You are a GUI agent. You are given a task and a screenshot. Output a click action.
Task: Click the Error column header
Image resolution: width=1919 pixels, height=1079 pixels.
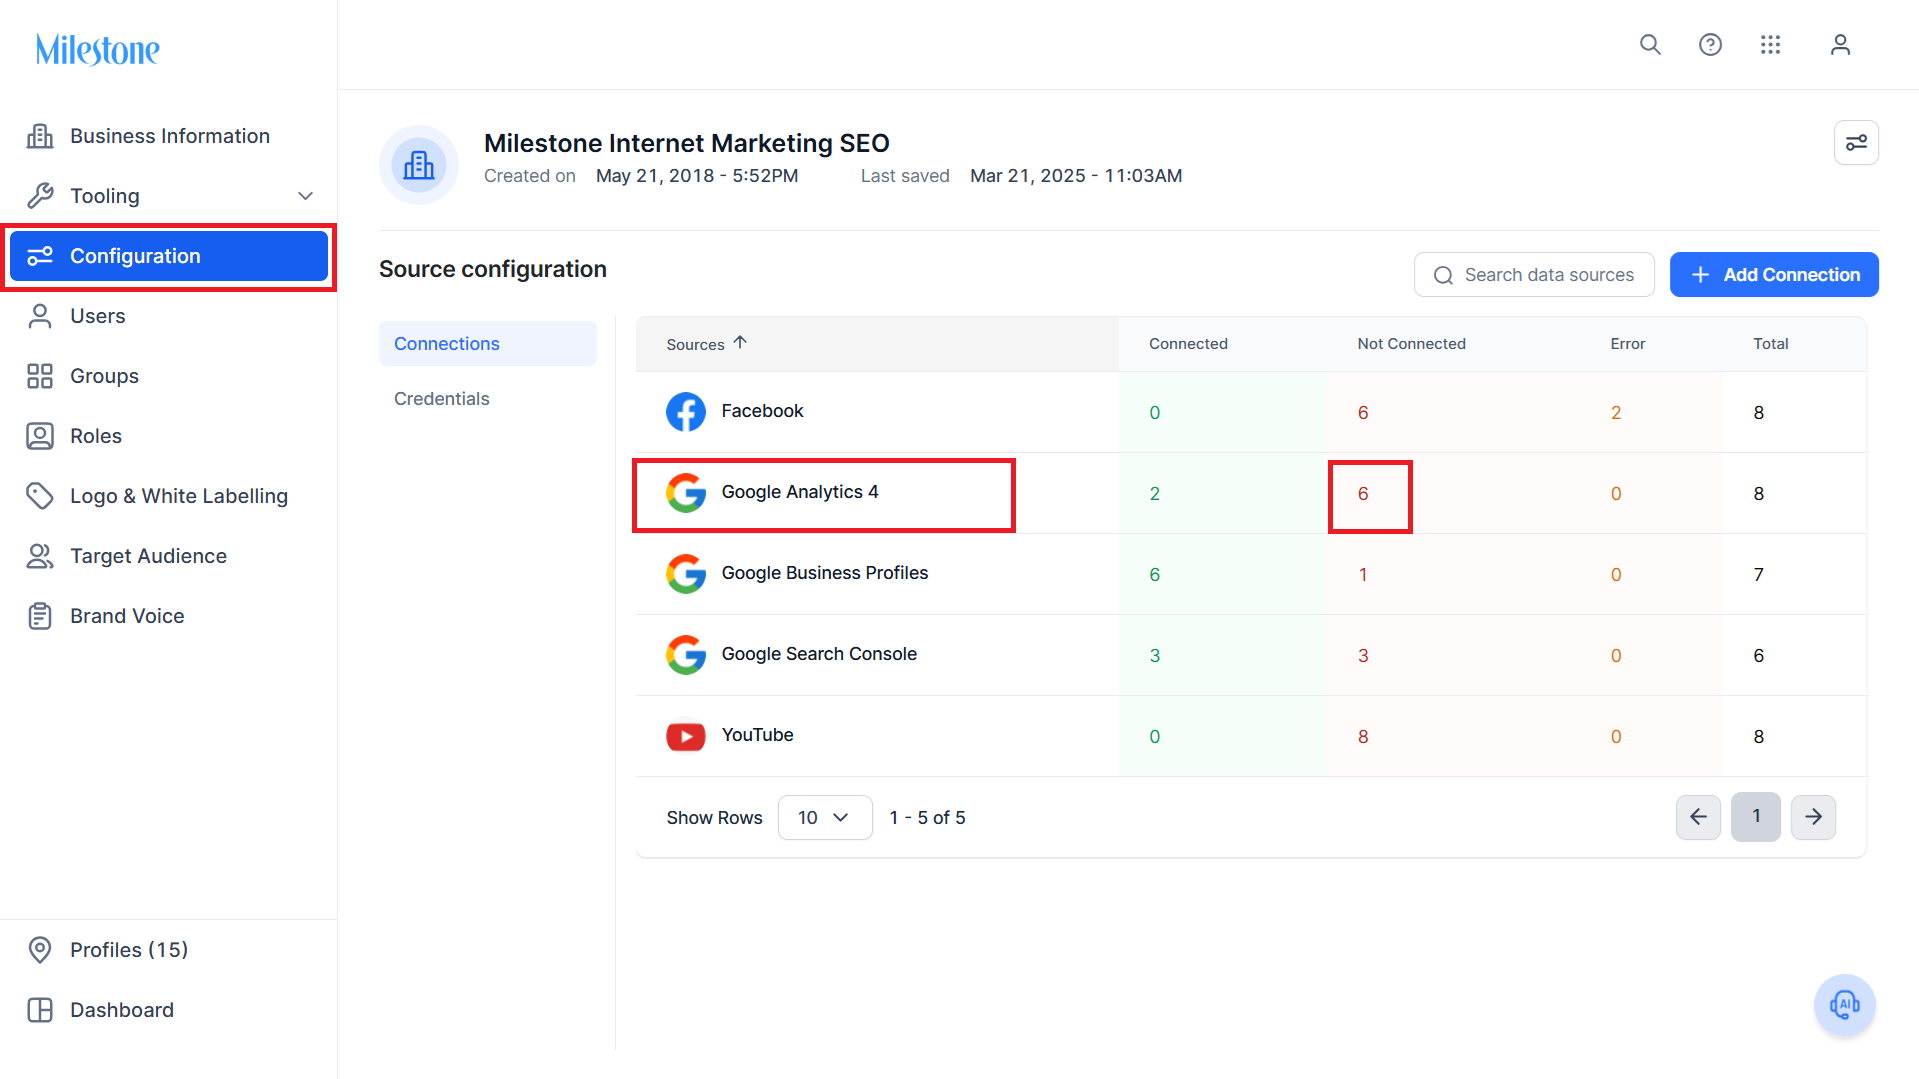coord(1627,344)
